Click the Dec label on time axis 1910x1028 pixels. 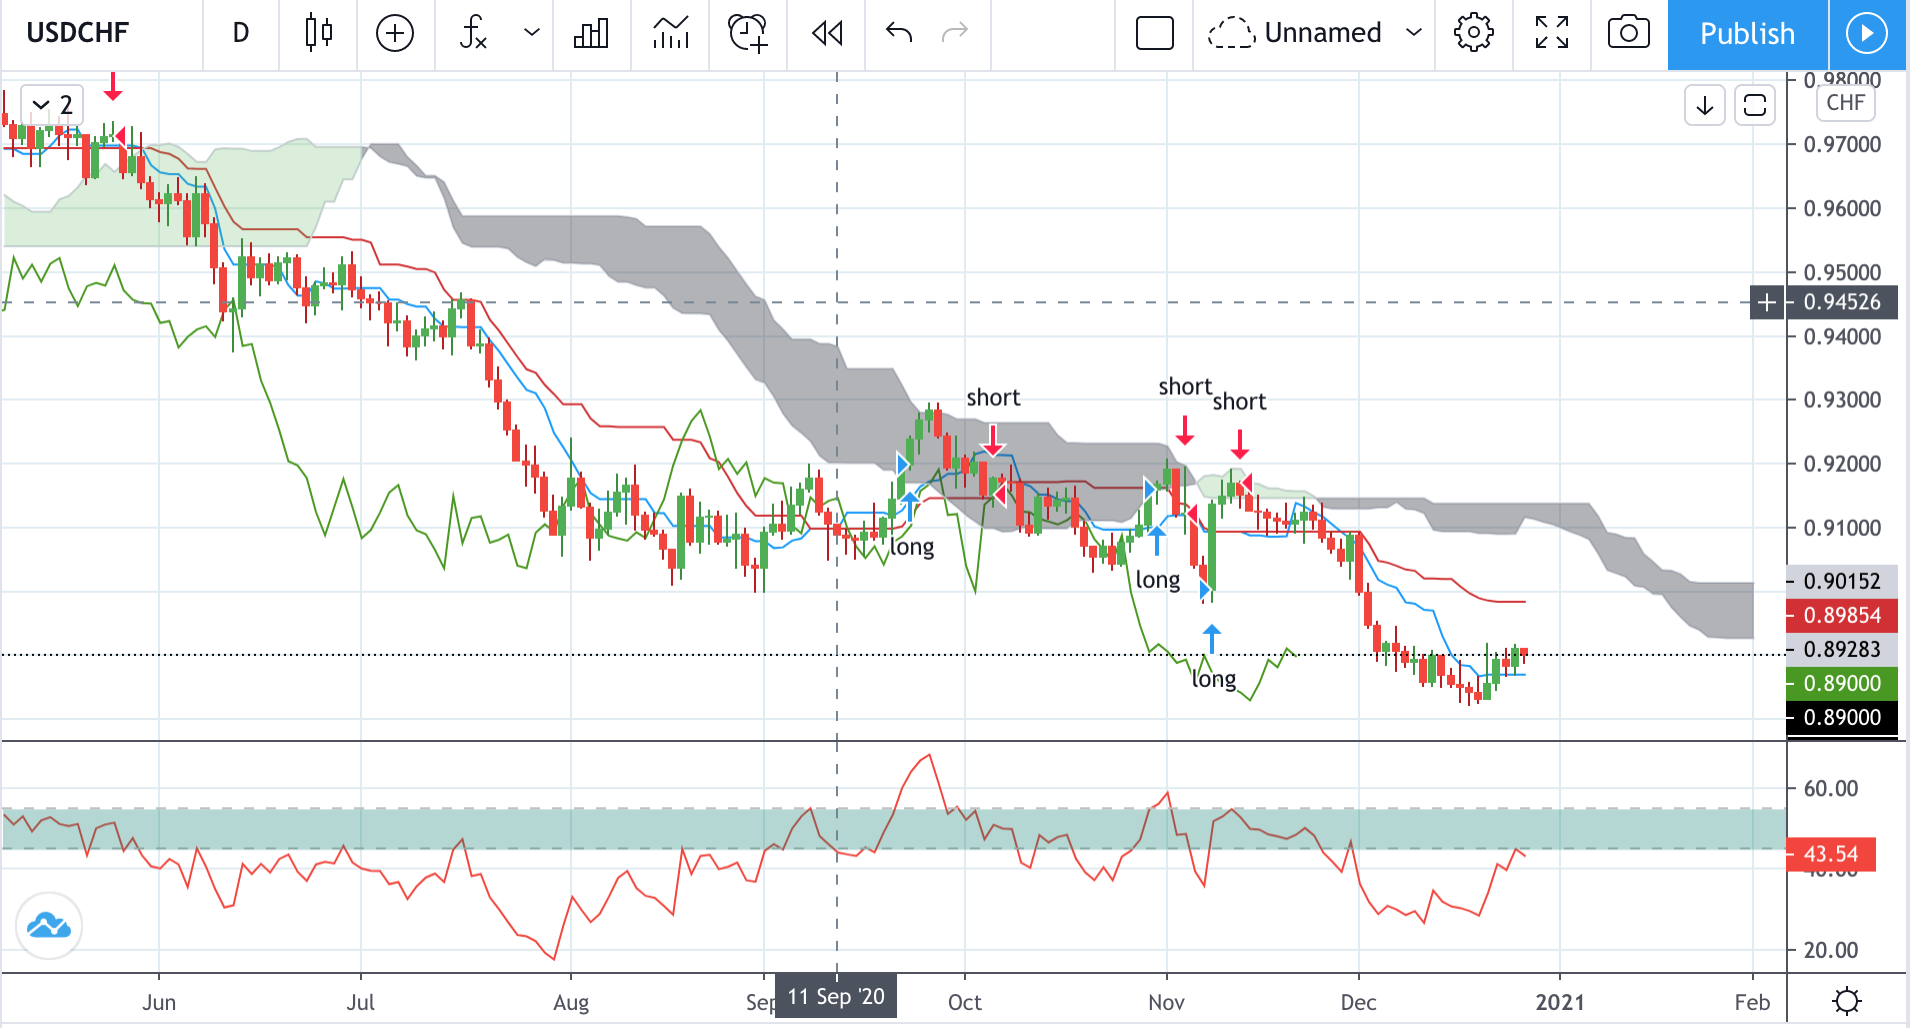[x=1358, y=1002]
